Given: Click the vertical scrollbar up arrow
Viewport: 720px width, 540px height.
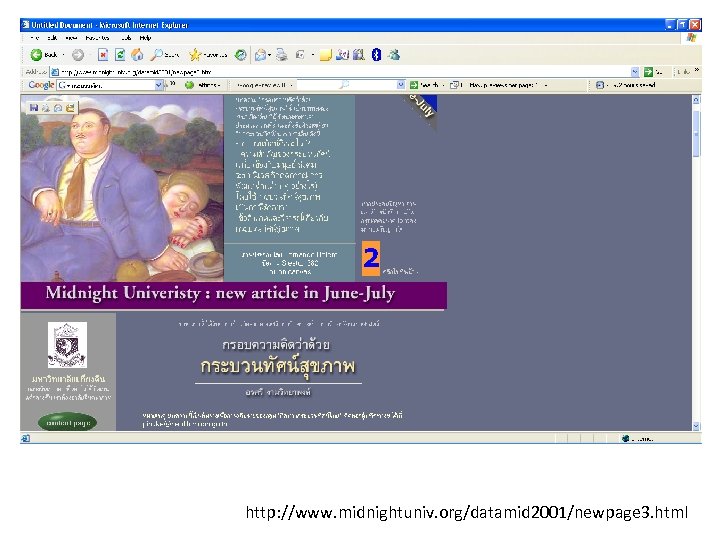Looking at the screenshot, I should point(696,100).
